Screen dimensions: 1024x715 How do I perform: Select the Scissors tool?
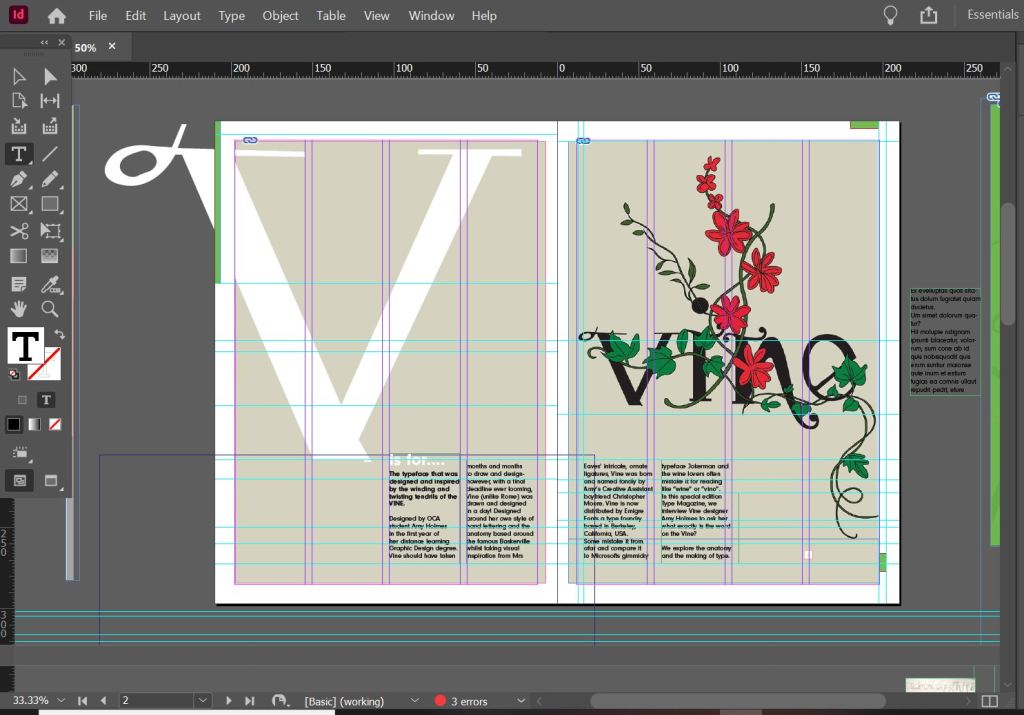click(x=18, y=231)
